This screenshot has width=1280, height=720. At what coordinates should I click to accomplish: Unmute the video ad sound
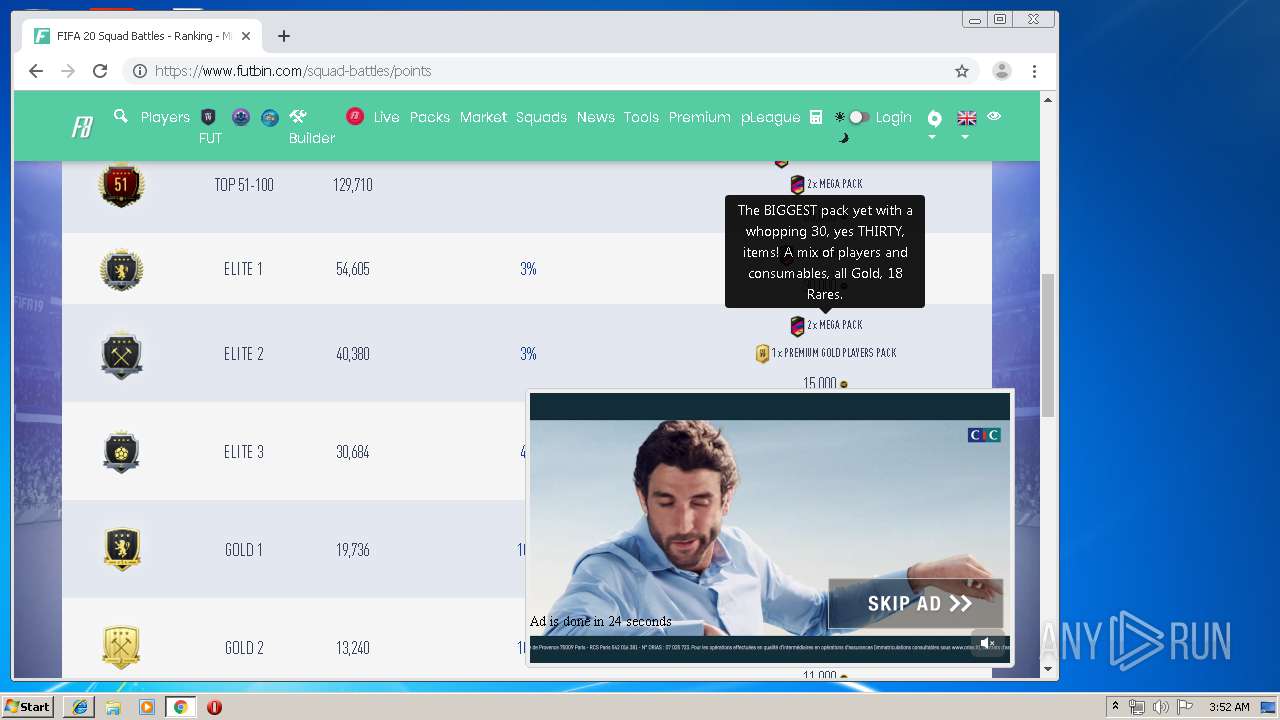pyautogui.click(x=988, y=643)
